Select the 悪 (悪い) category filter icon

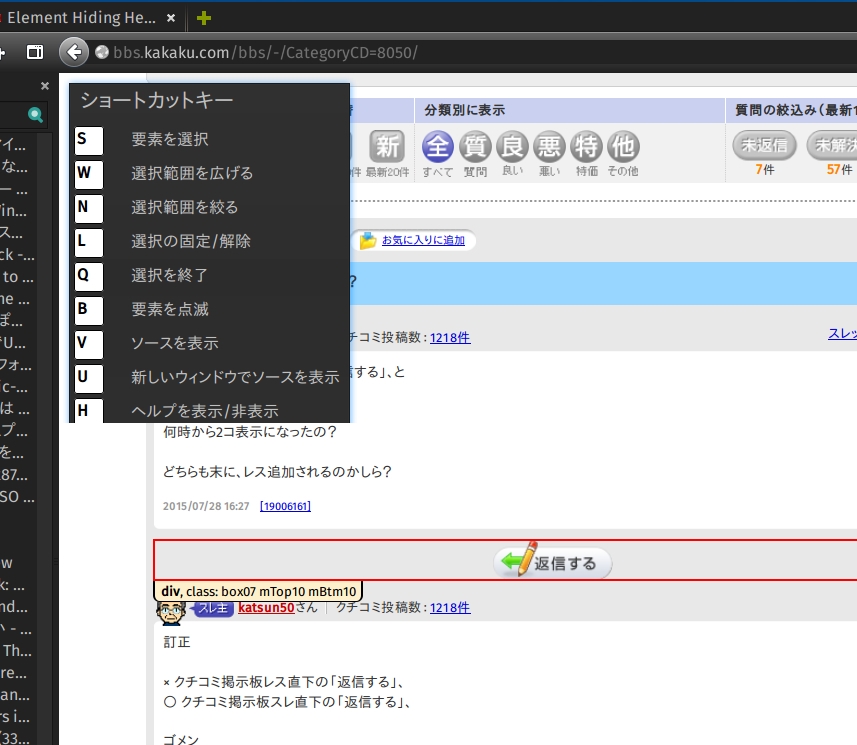(549, 146)
